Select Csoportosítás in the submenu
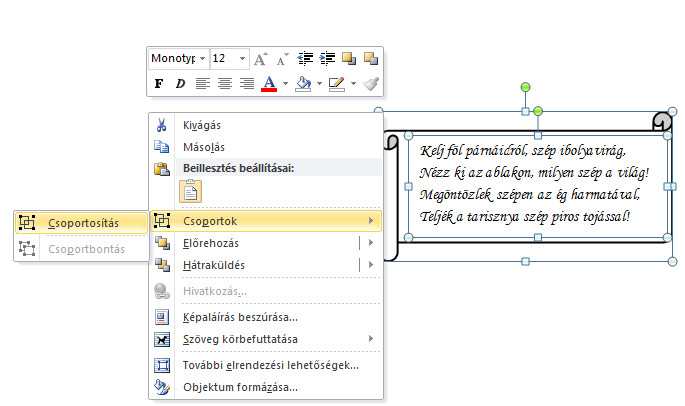 pyautogui.click(x=82, y=223)
